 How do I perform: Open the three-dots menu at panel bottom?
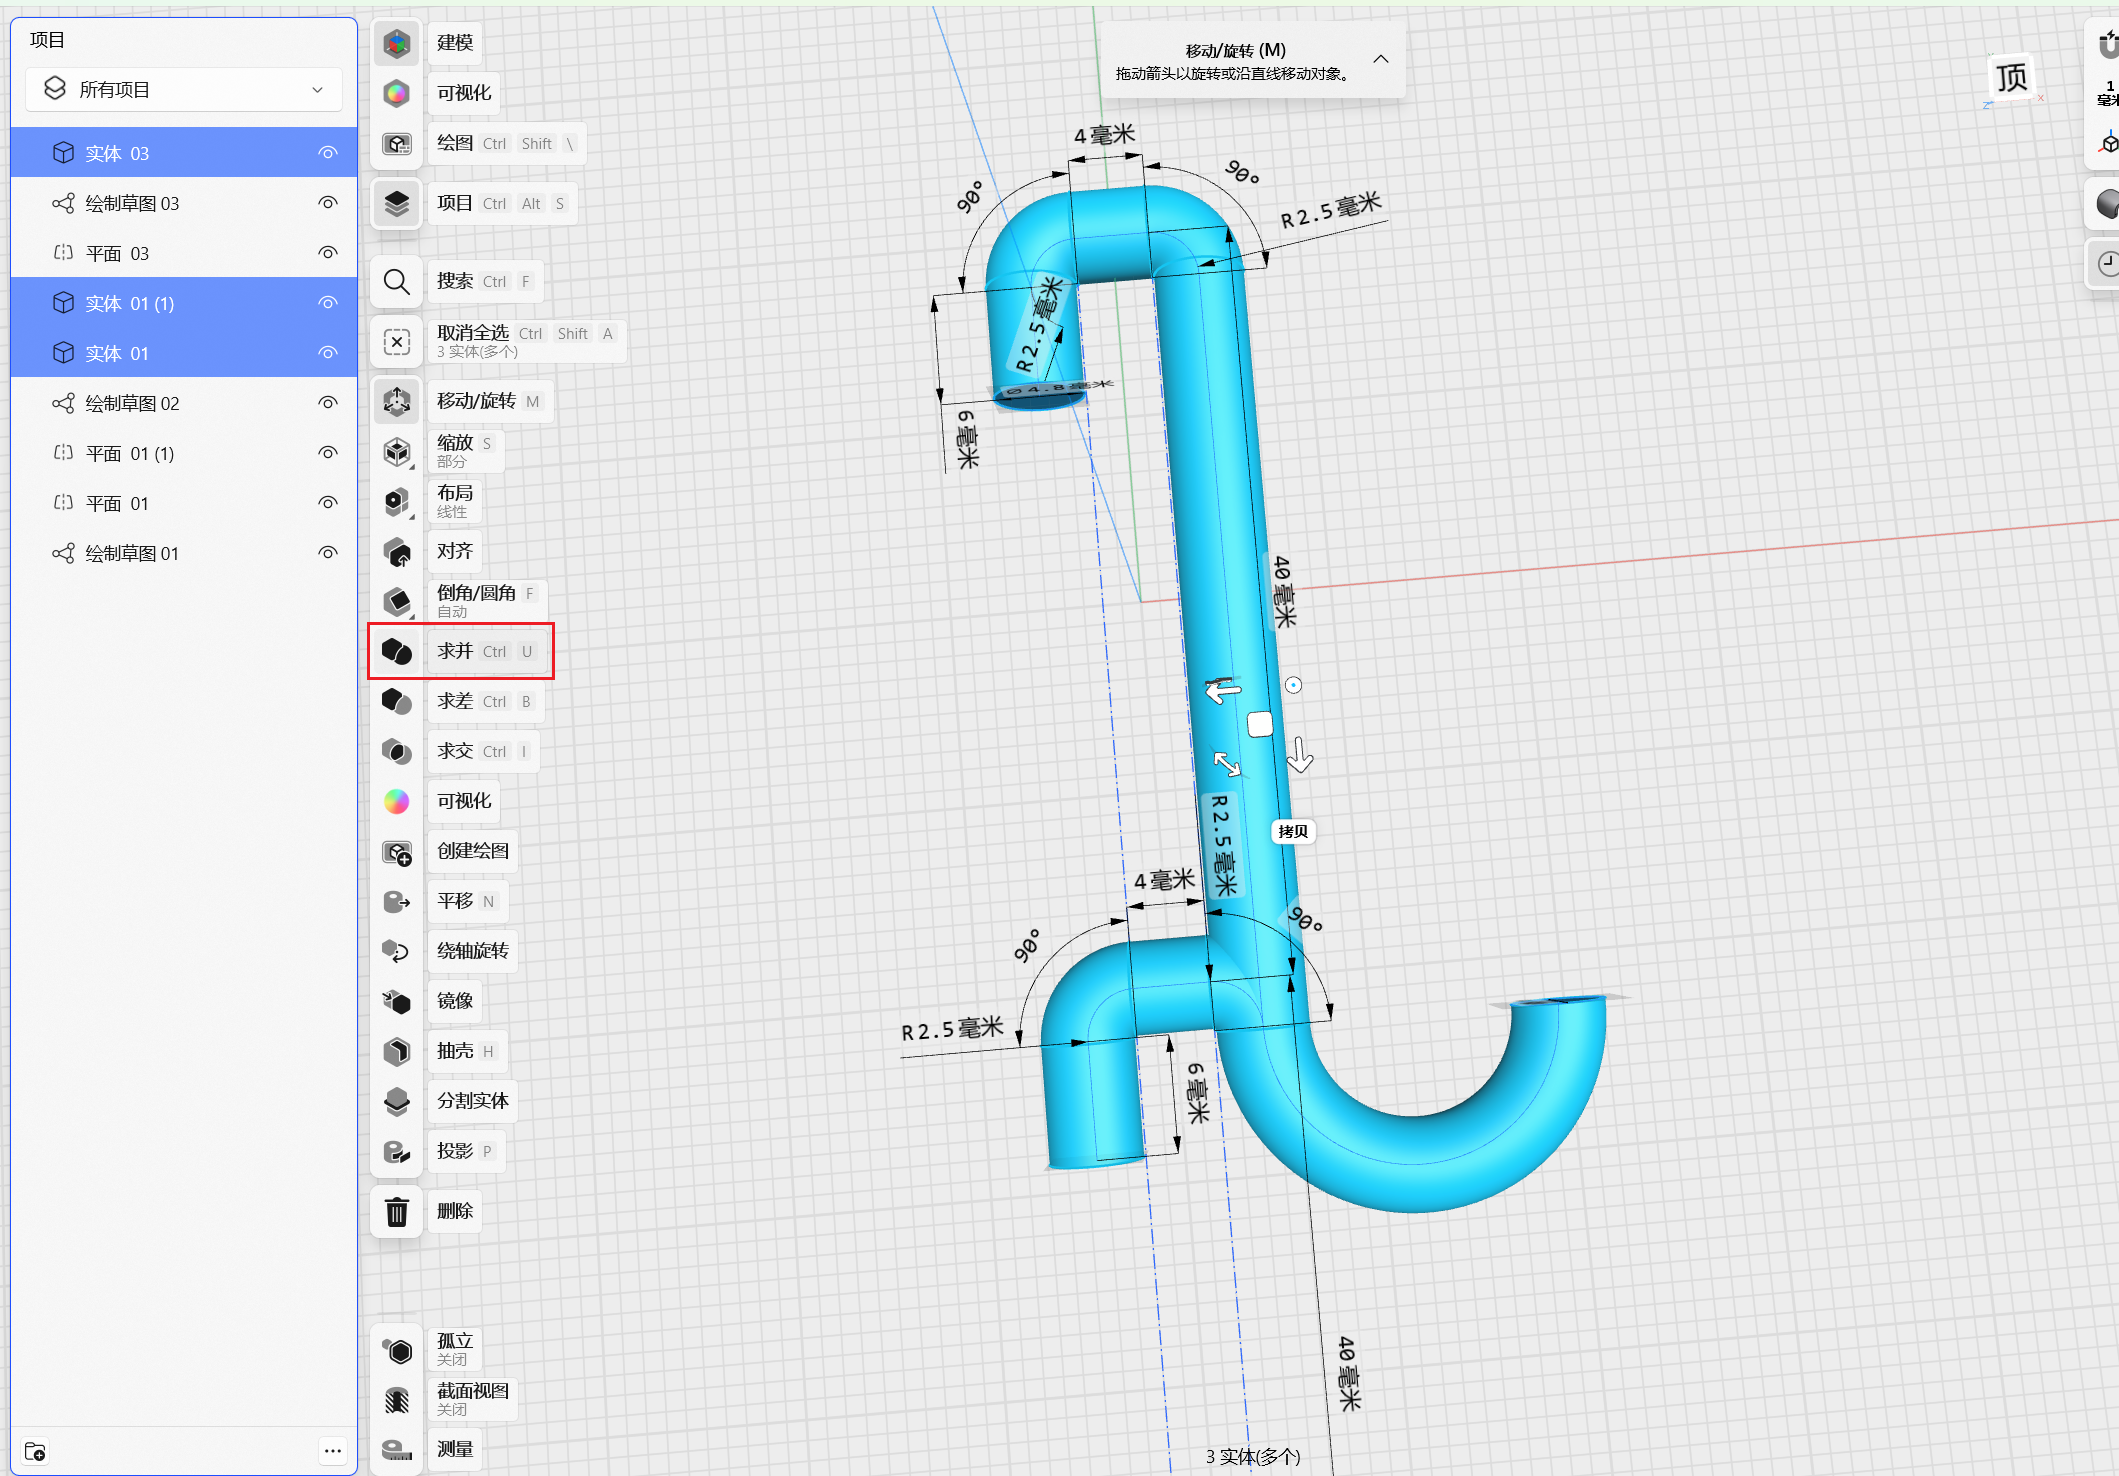point(333,1450)
